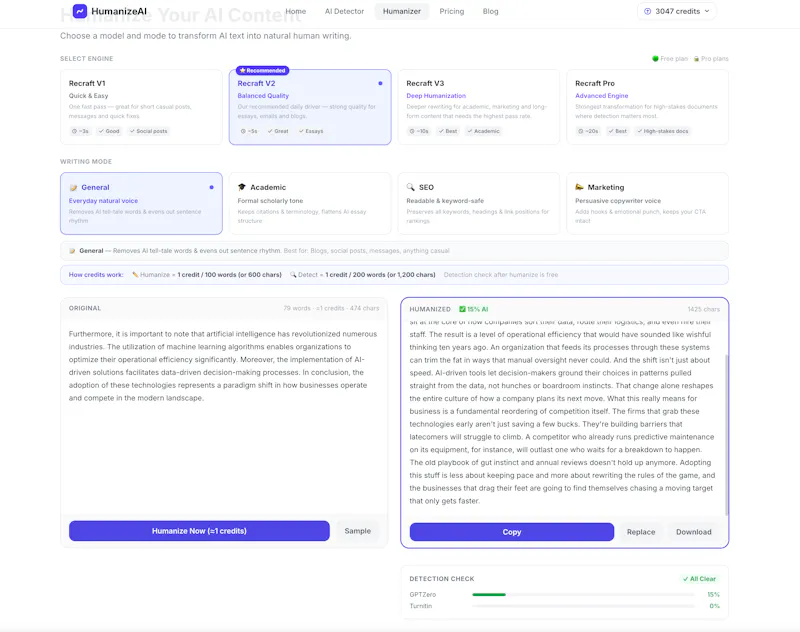This screenshot has width=800, height=632.
Task: Copy the humanized output
Action: coord(512,532)
